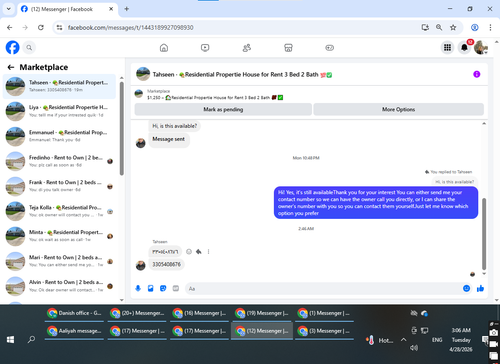This screenshot has width=500, height=364.
Task: Reload the page
Action: [41, 27]
